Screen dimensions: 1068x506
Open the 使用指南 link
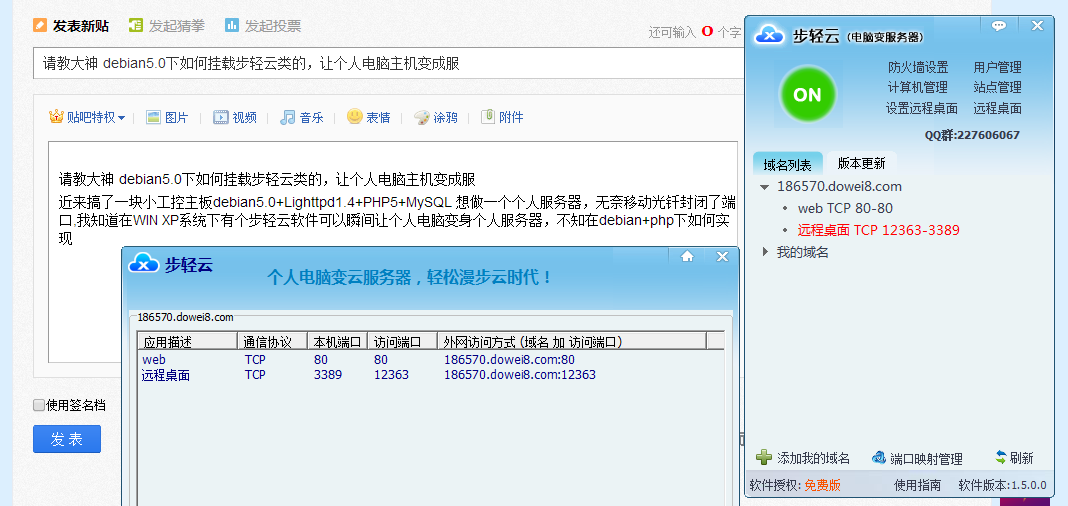917,486
